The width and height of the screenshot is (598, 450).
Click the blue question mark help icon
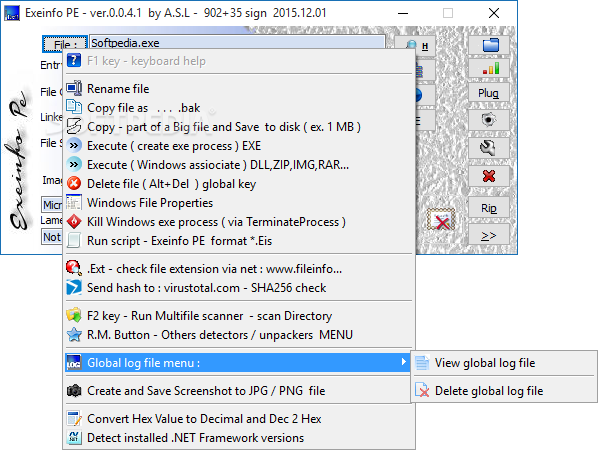(x=74, y=60)
